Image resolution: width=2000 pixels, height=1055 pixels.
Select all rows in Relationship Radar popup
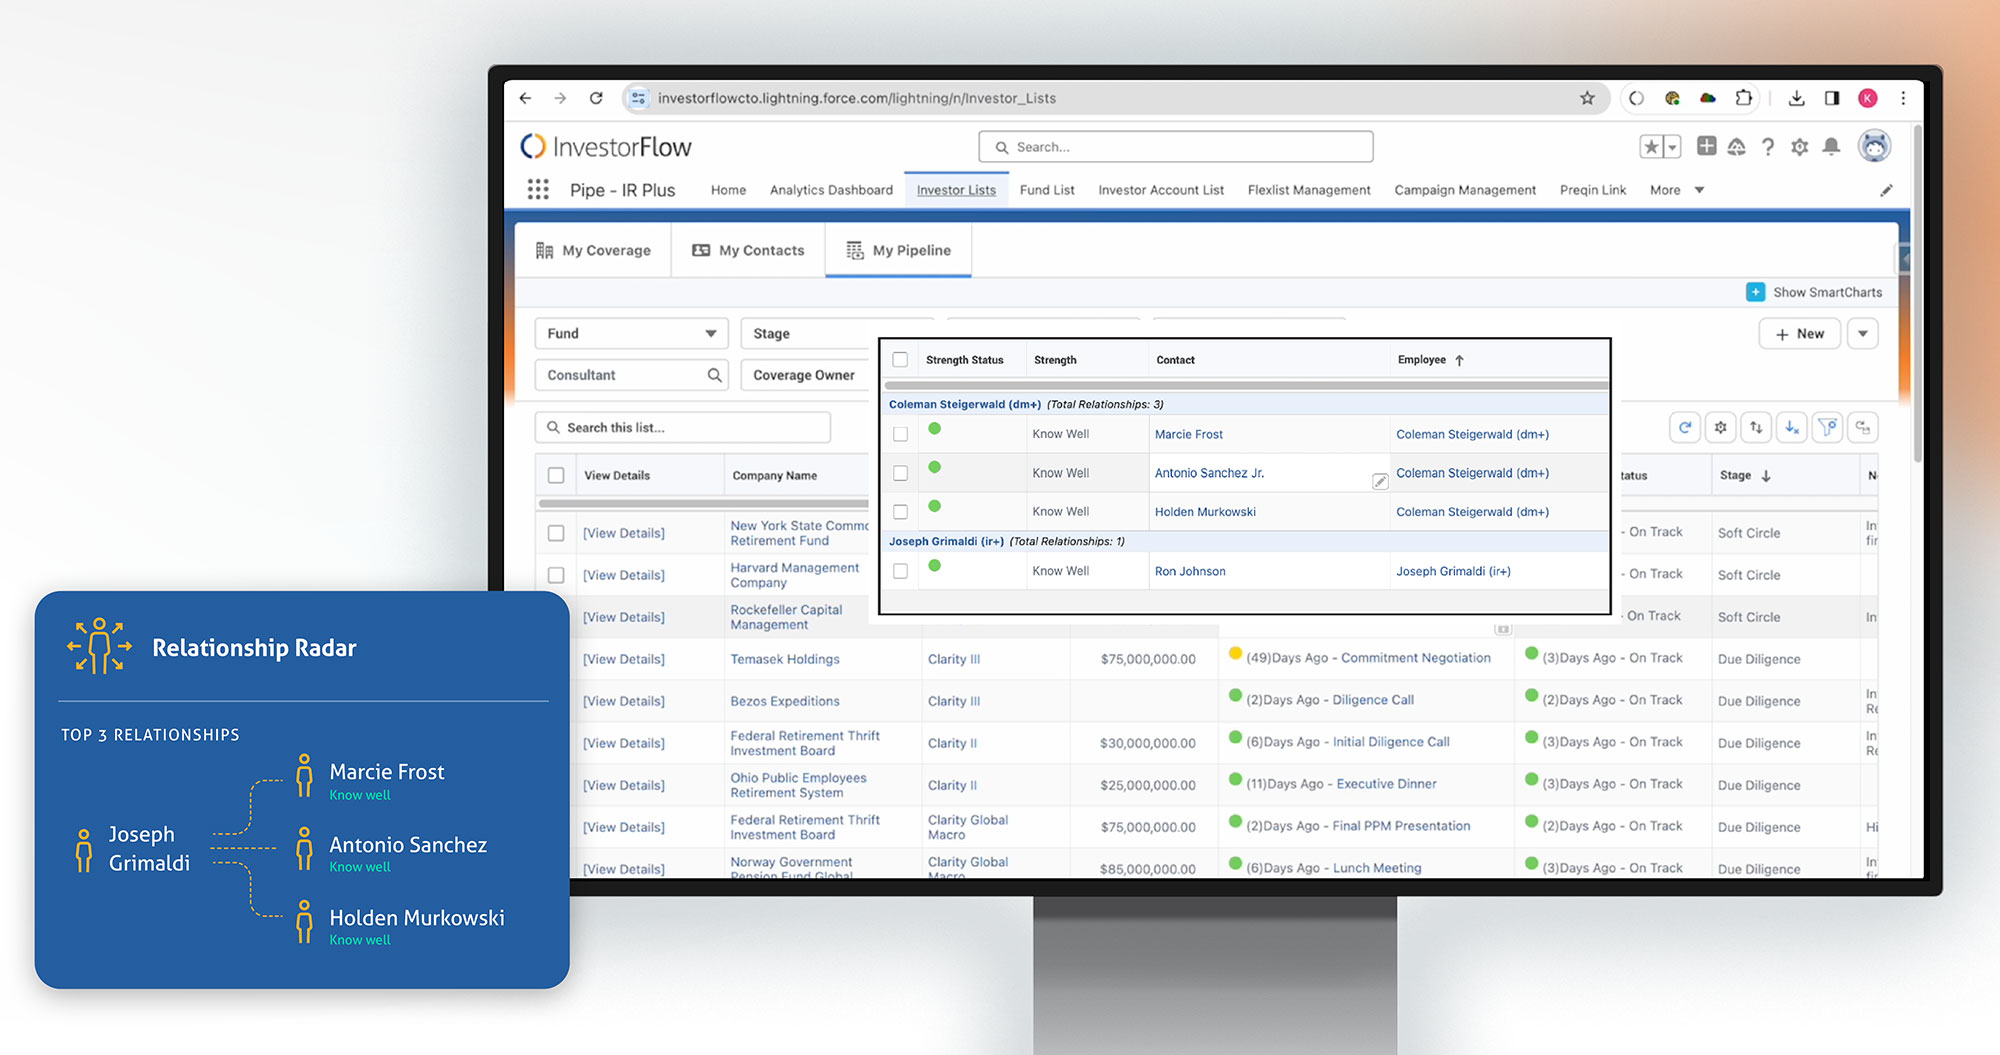coord(900,359)
